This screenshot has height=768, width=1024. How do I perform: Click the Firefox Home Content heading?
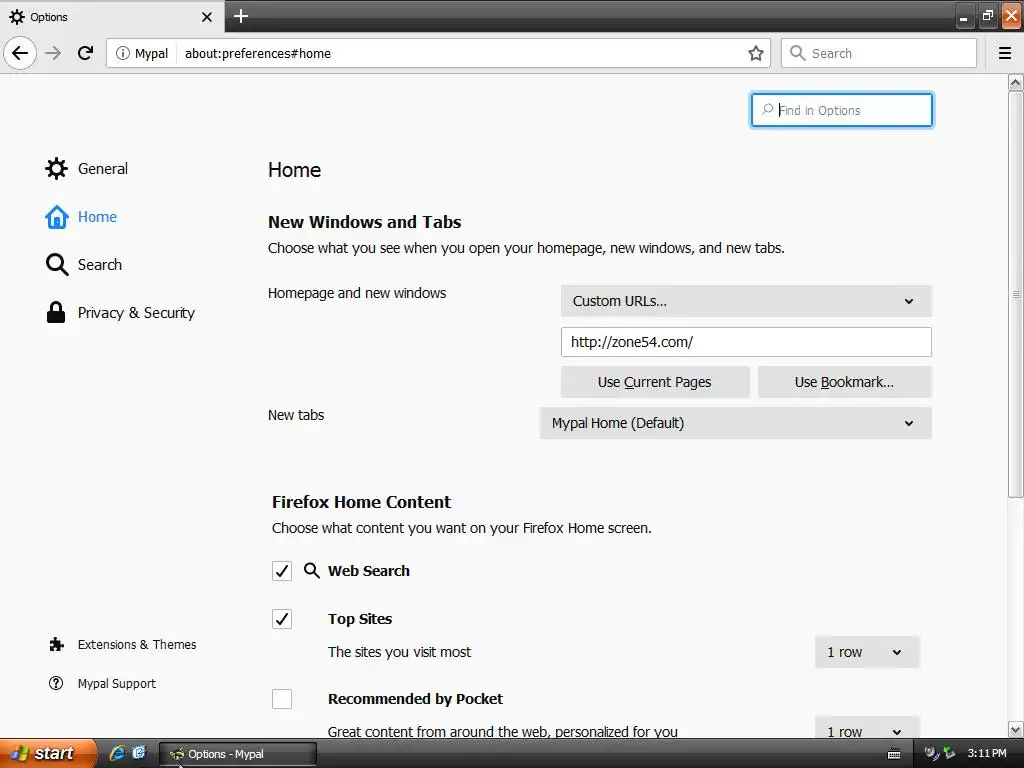point(361,502)
